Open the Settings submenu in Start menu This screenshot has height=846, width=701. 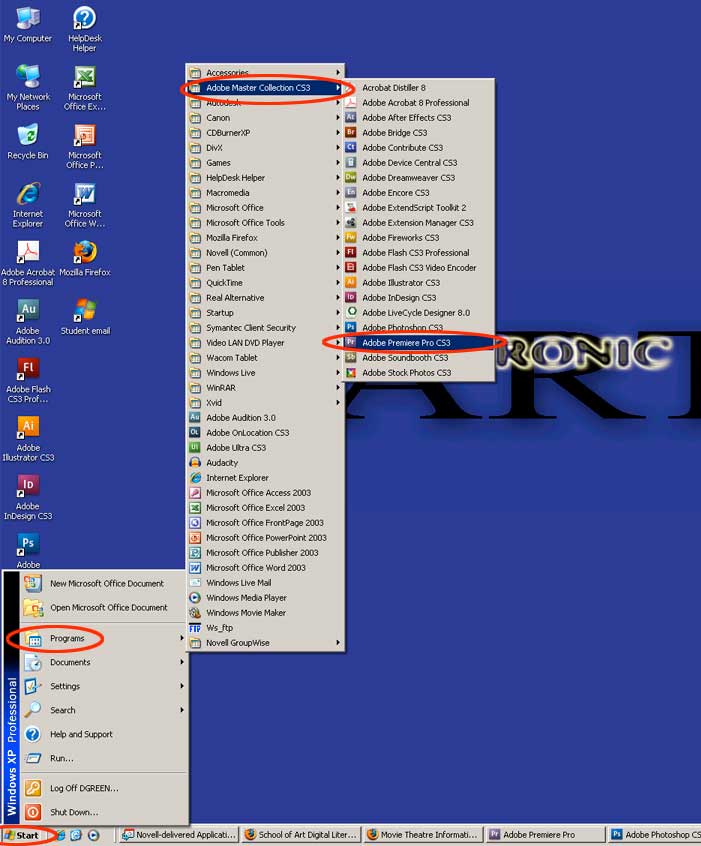(104, 686)
